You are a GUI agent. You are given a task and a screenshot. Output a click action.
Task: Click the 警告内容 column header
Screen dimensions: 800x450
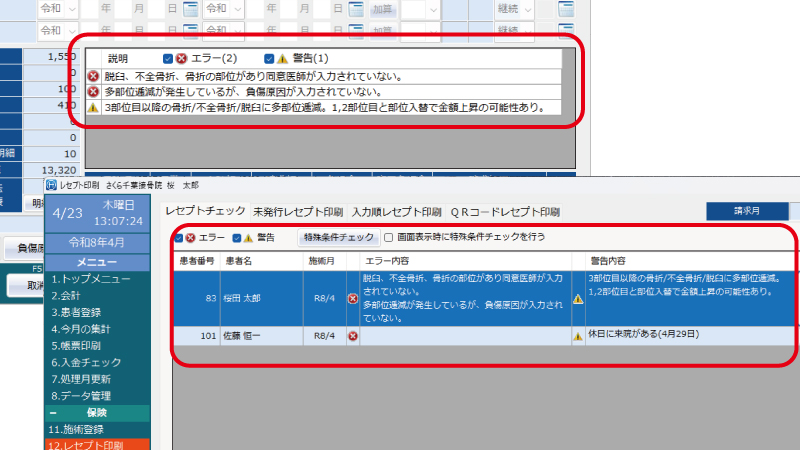pyautogui.click(x=691, y=261)
